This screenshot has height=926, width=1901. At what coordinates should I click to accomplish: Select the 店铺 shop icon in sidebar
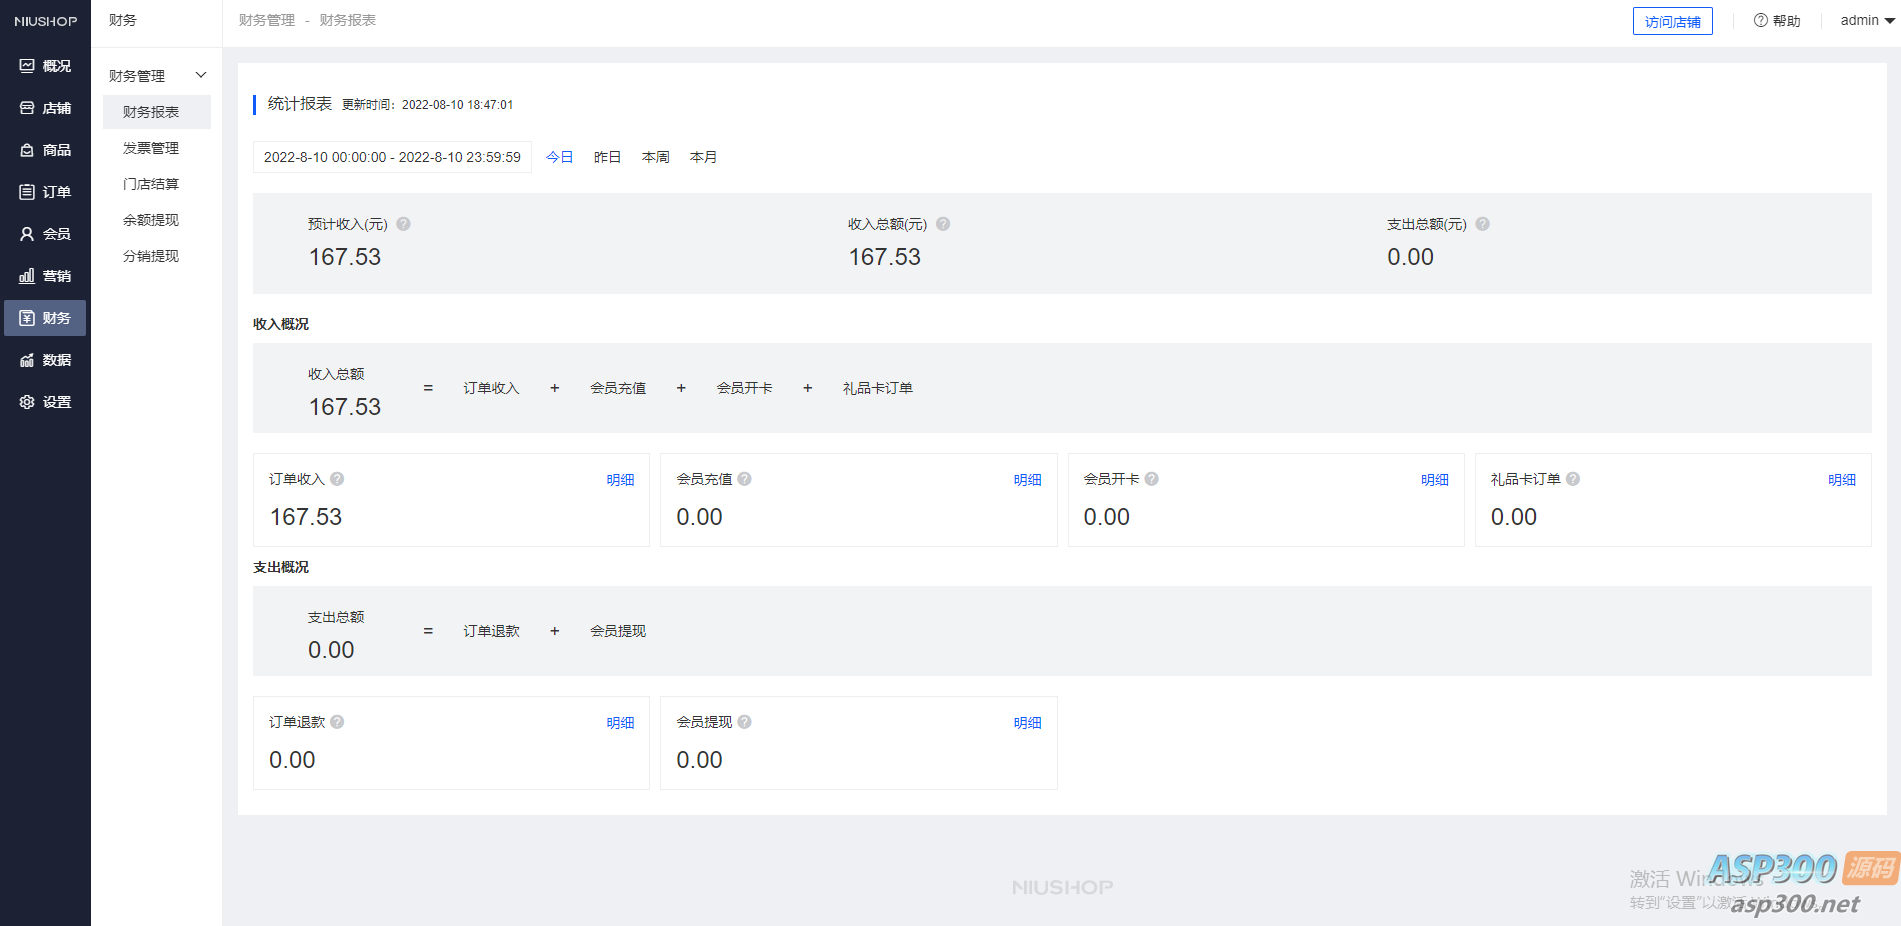[45, 107]
